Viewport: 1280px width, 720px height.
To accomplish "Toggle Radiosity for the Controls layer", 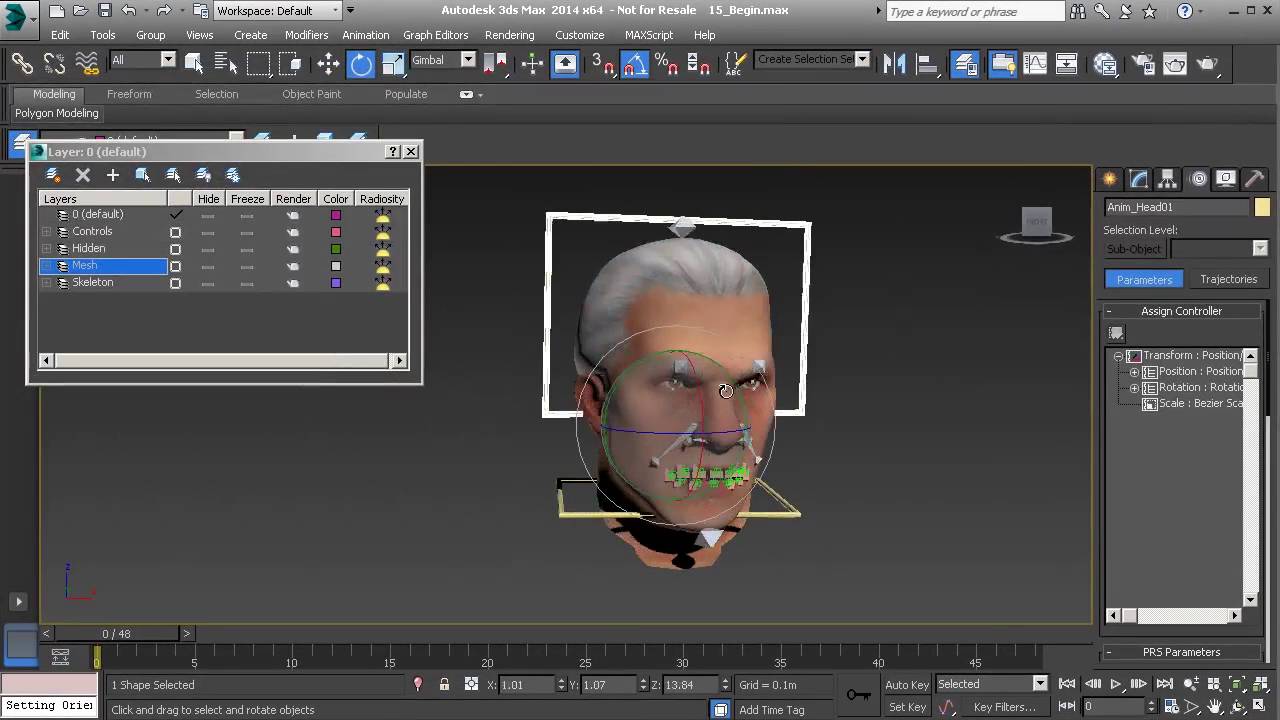I will pyautogui.click(x=382, y=232).
